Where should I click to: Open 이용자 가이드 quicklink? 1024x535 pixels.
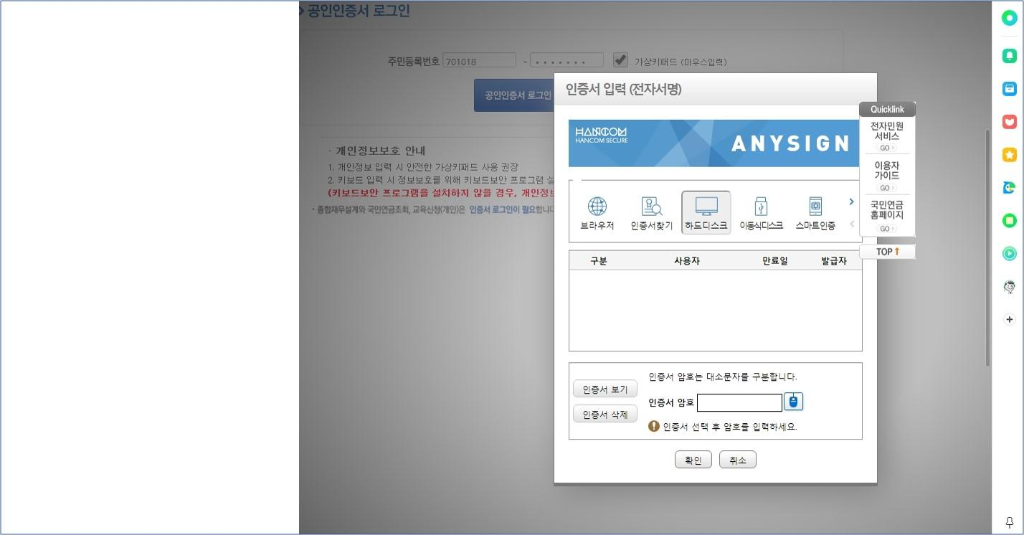pos(887,175)
